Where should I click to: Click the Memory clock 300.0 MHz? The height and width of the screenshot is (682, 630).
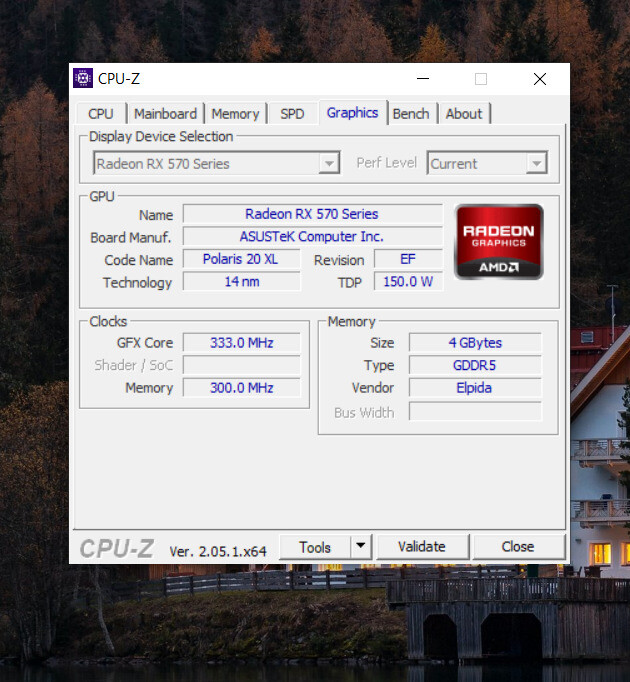pyautogui.click(x=241, y=388)
